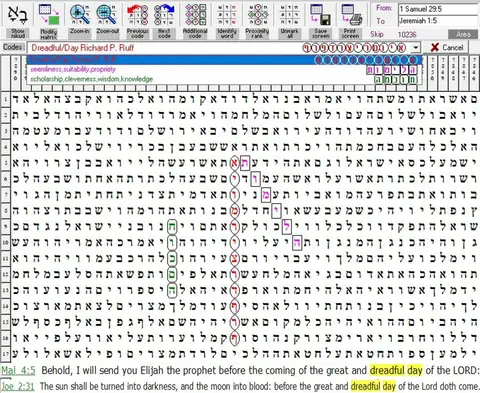The image size is (480, 393).
Task: Click magenta-boxed letter in row 10
Action: pyautogui.click(x=297, y=243)
